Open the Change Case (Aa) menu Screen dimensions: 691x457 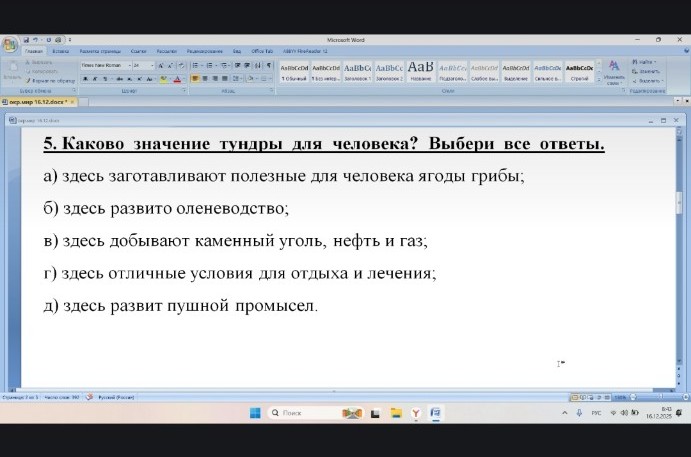(x=150, y=79)
